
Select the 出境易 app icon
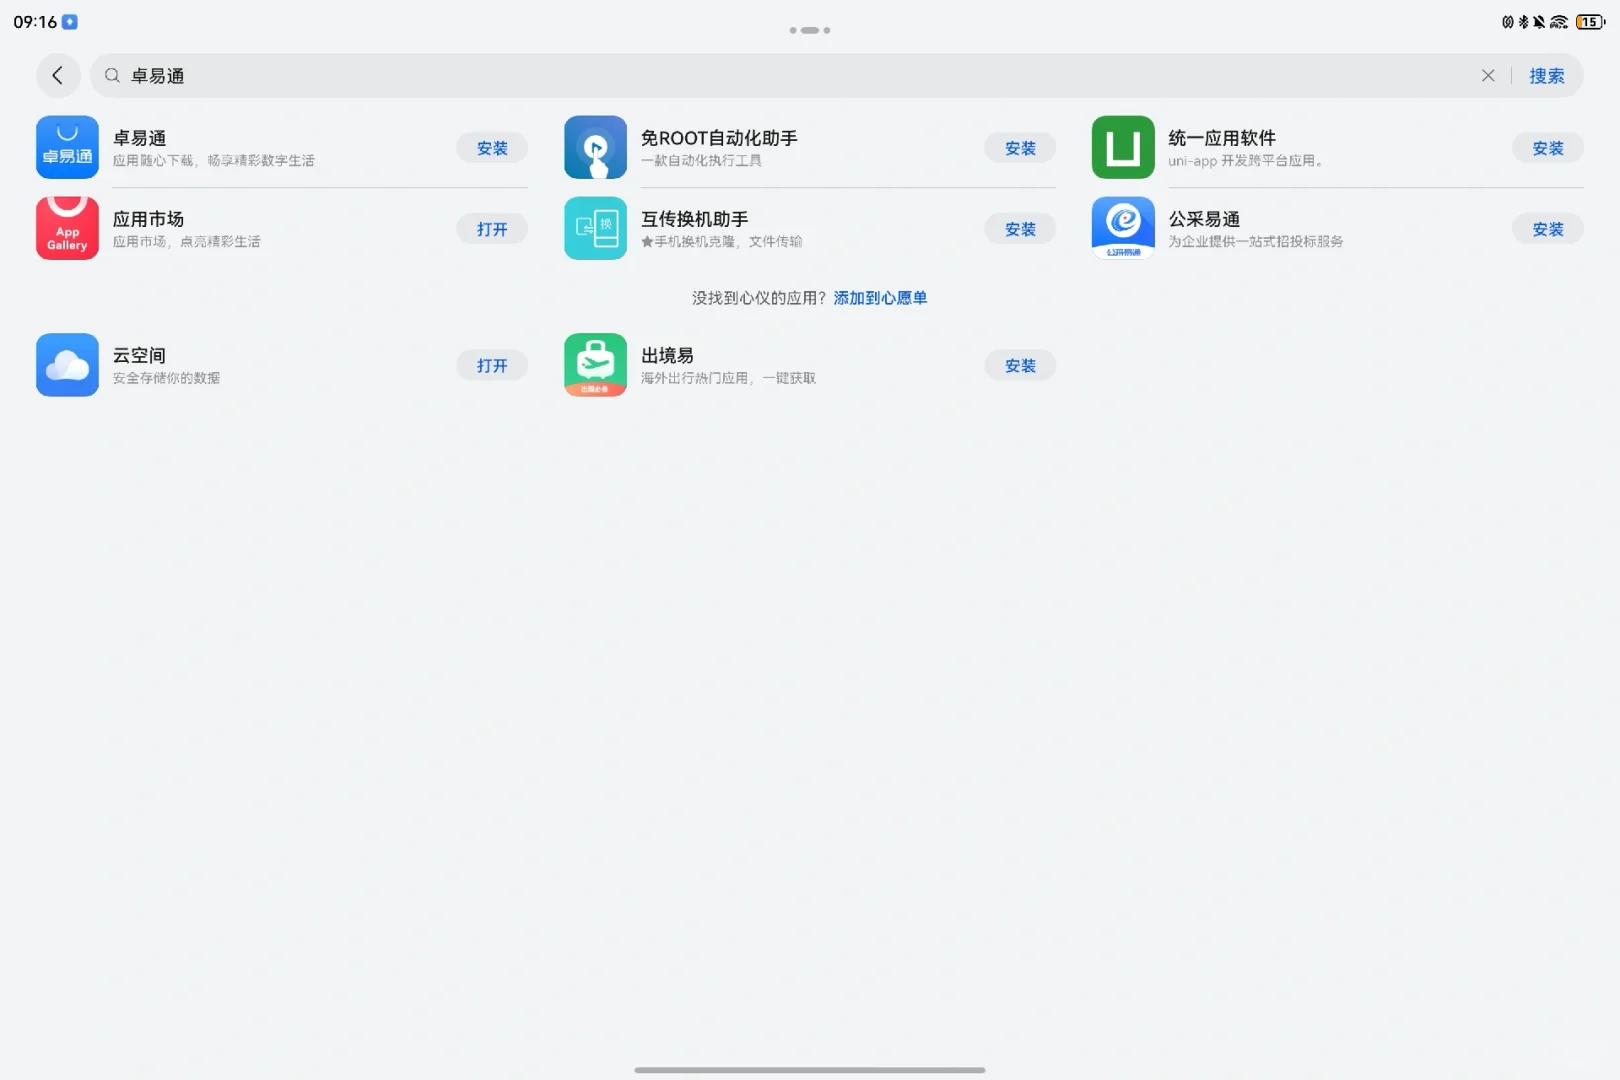(x=595, y=364)
